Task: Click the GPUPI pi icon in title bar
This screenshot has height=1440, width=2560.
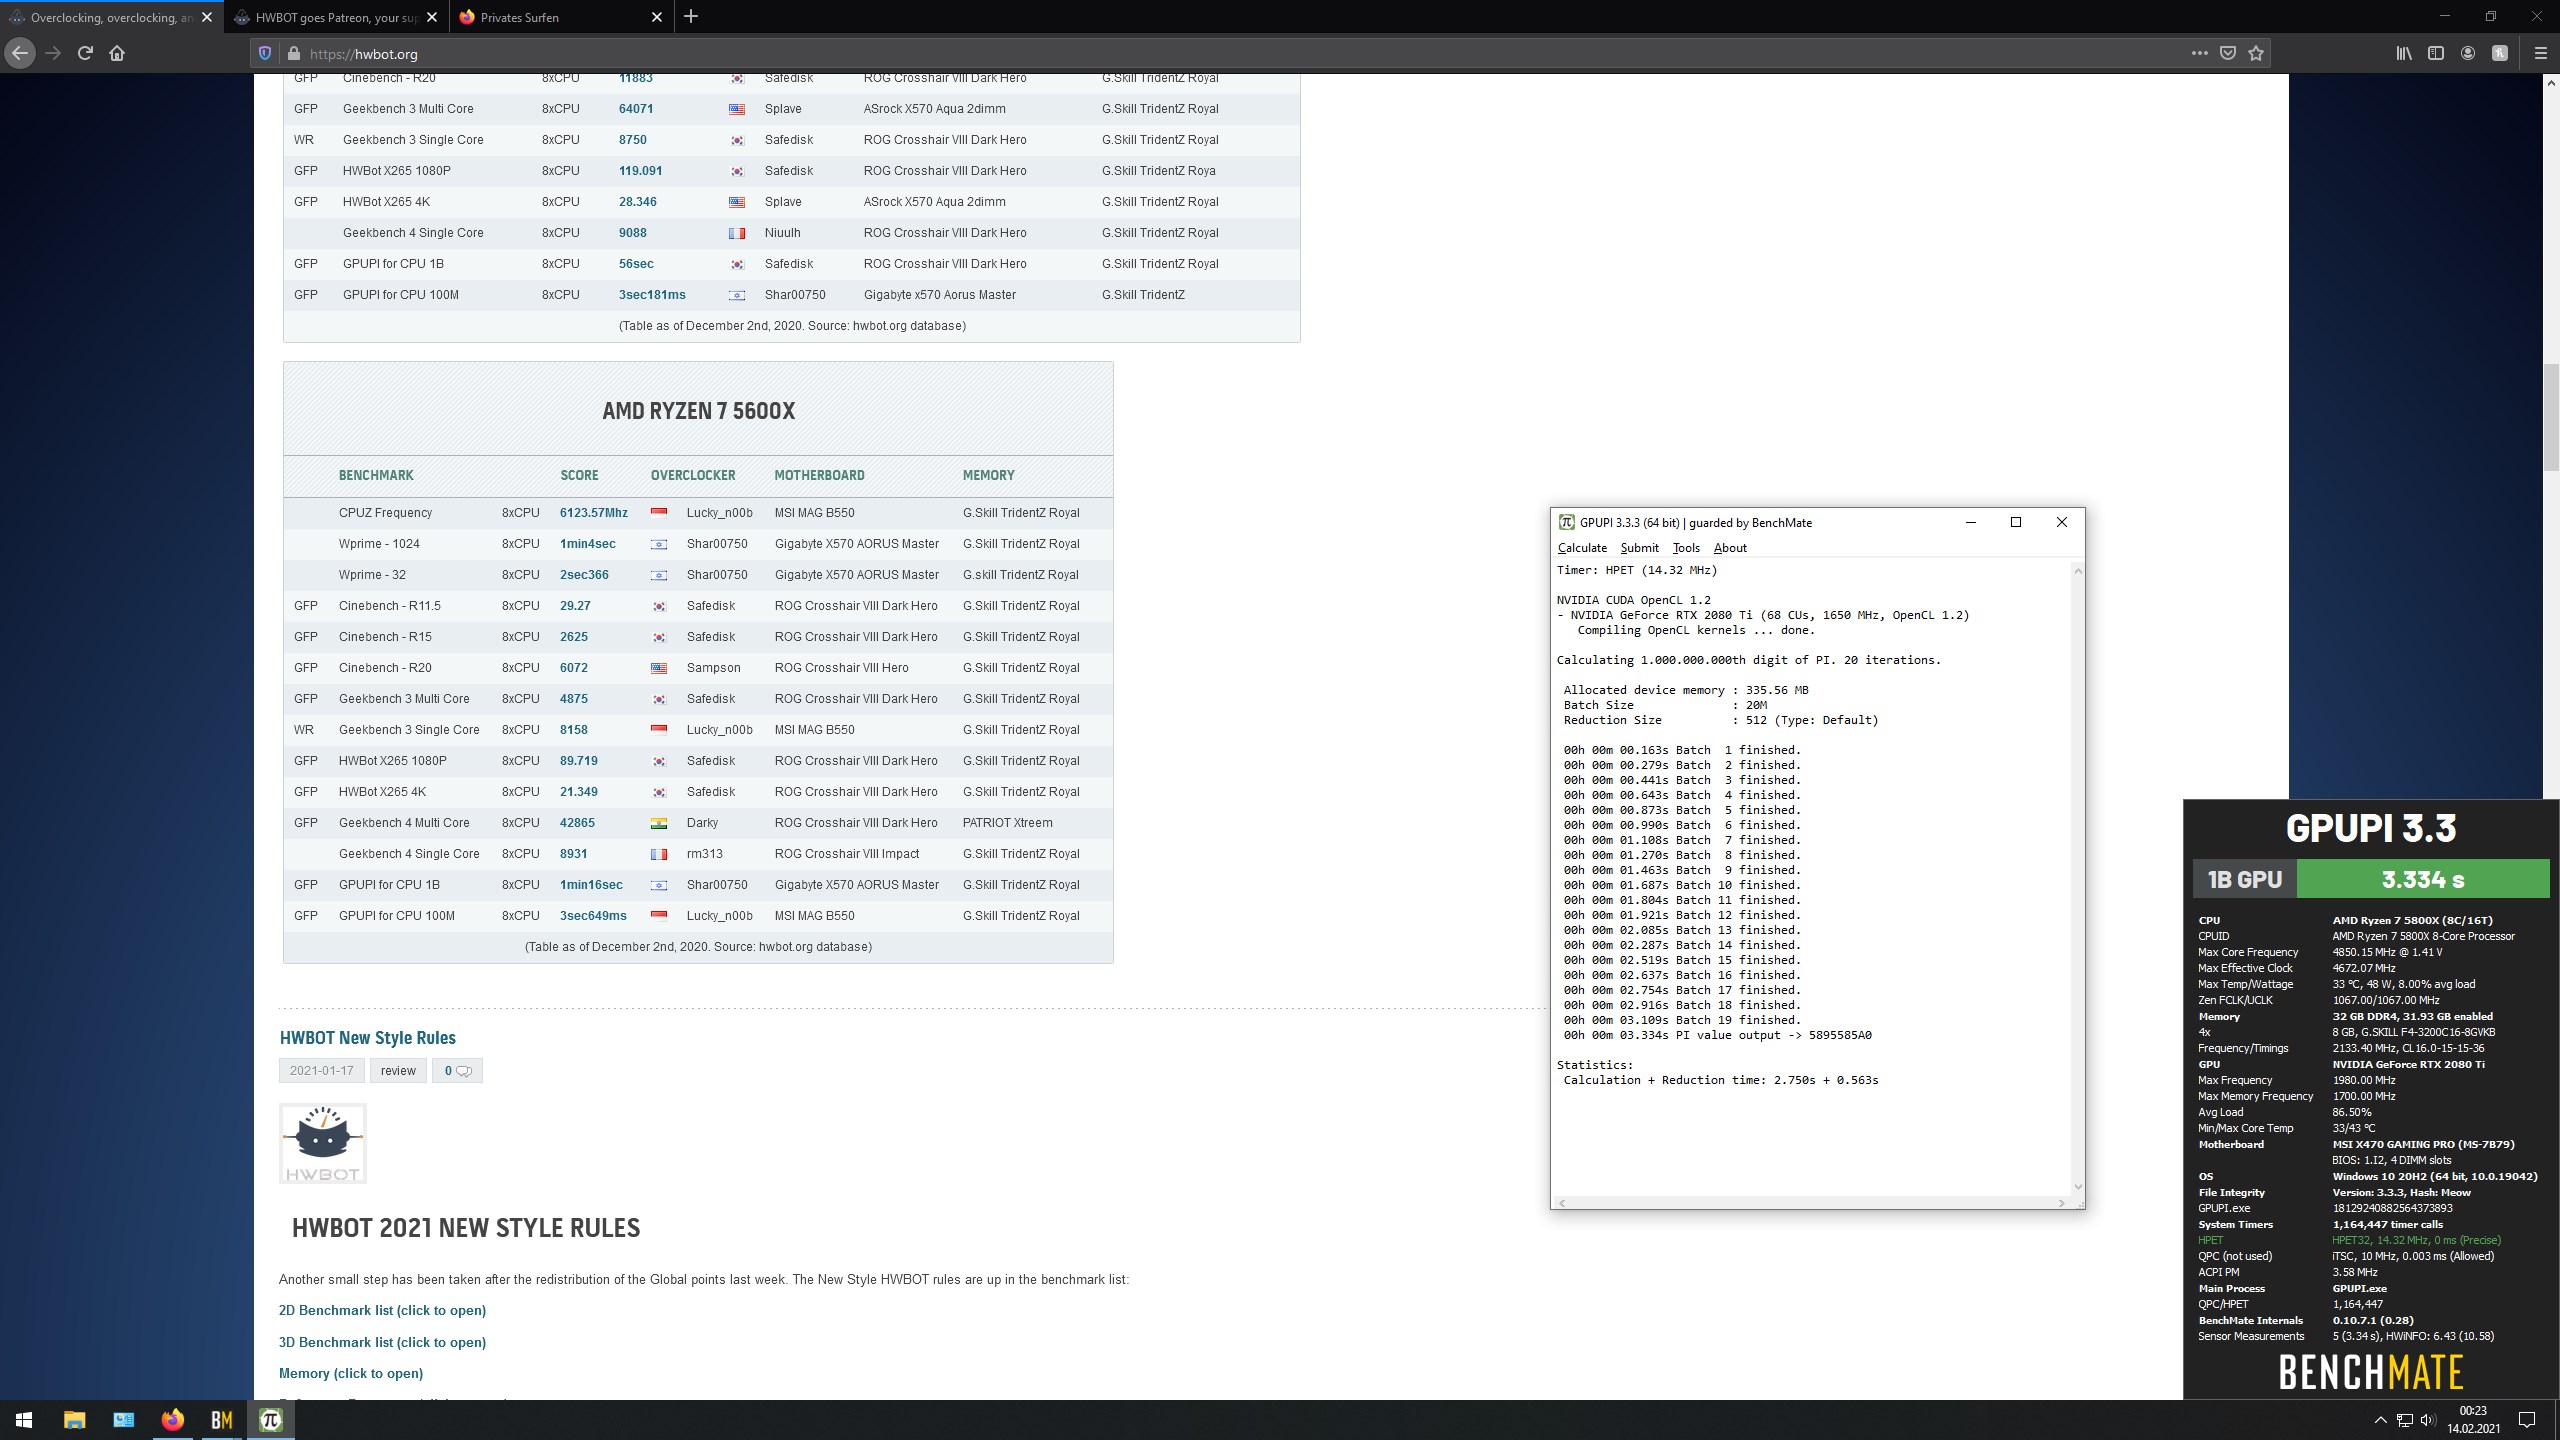Action: pos(1567,522)
